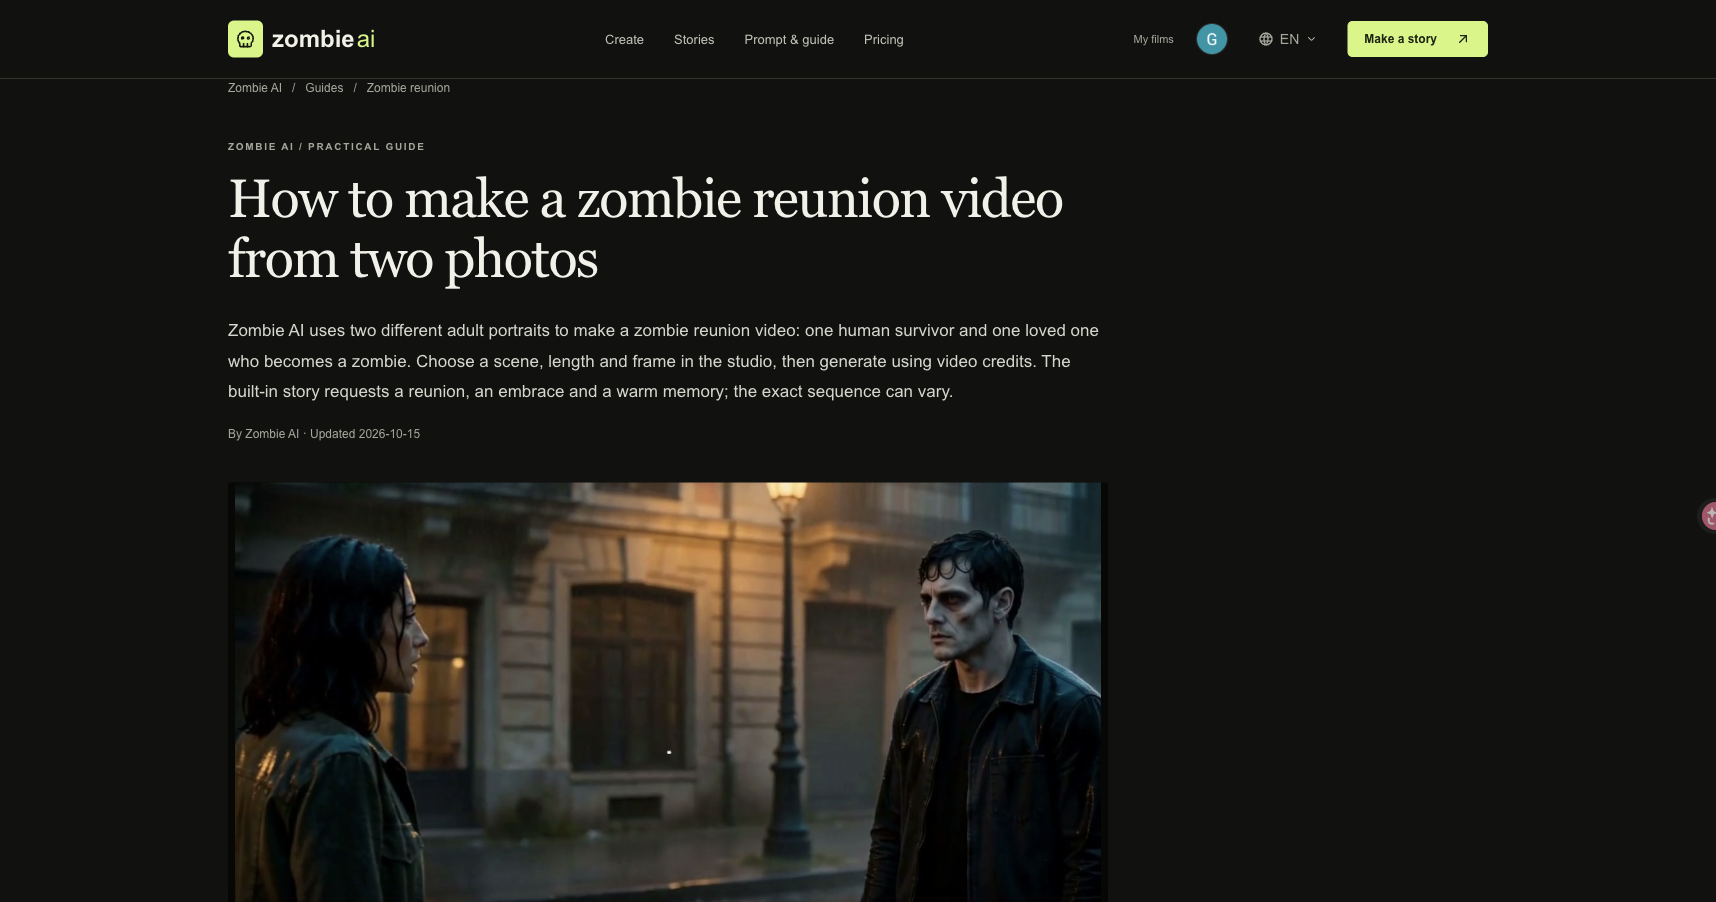Go to the Stories nav item
Screen dimensions: 1716x902
(x=694, y=39)
